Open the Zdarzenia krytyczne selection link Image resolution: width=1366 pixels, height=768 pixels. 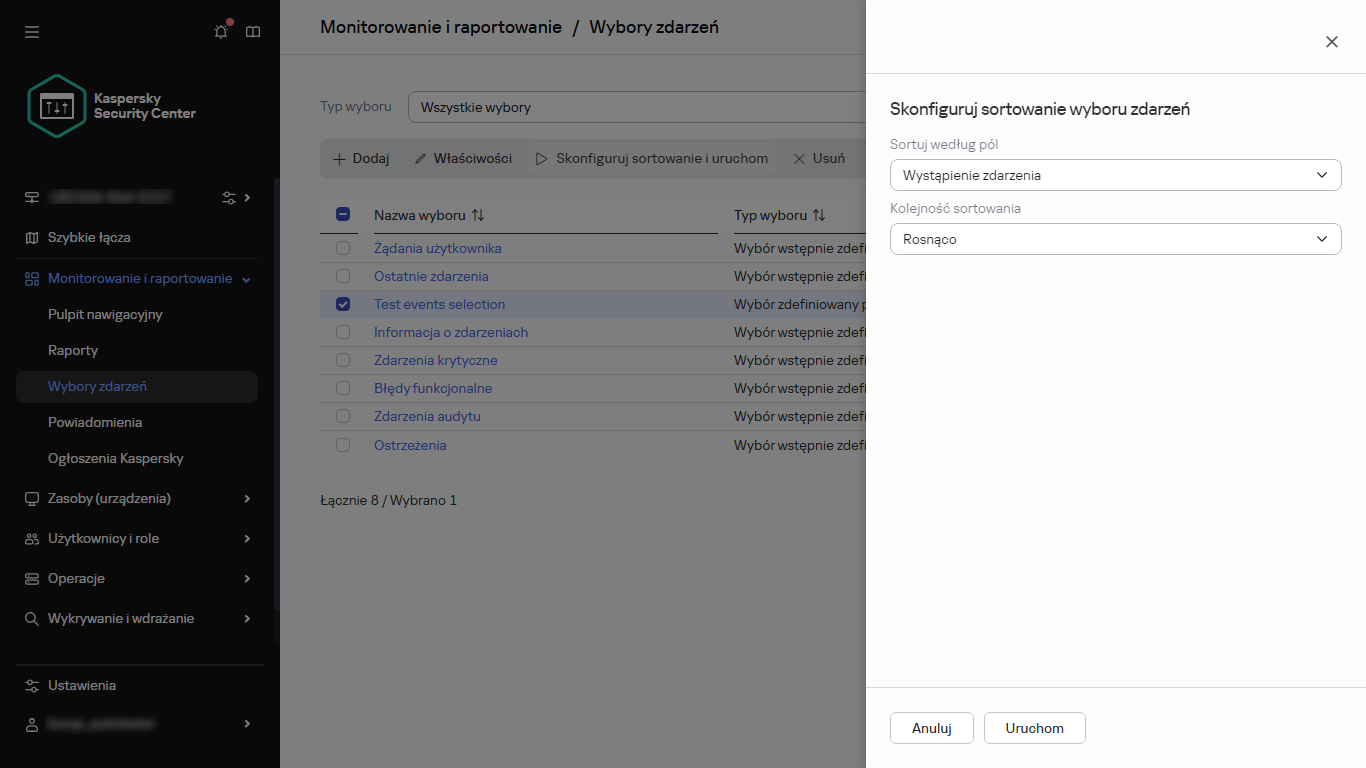[435, 360]
